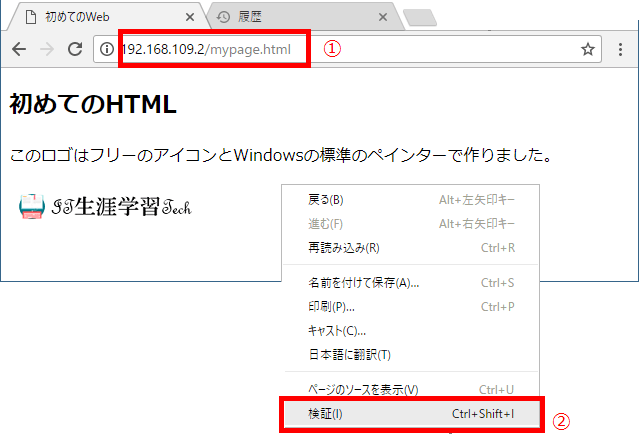
Task: Switch to the 履歴 tab
Action: point(306,17)
